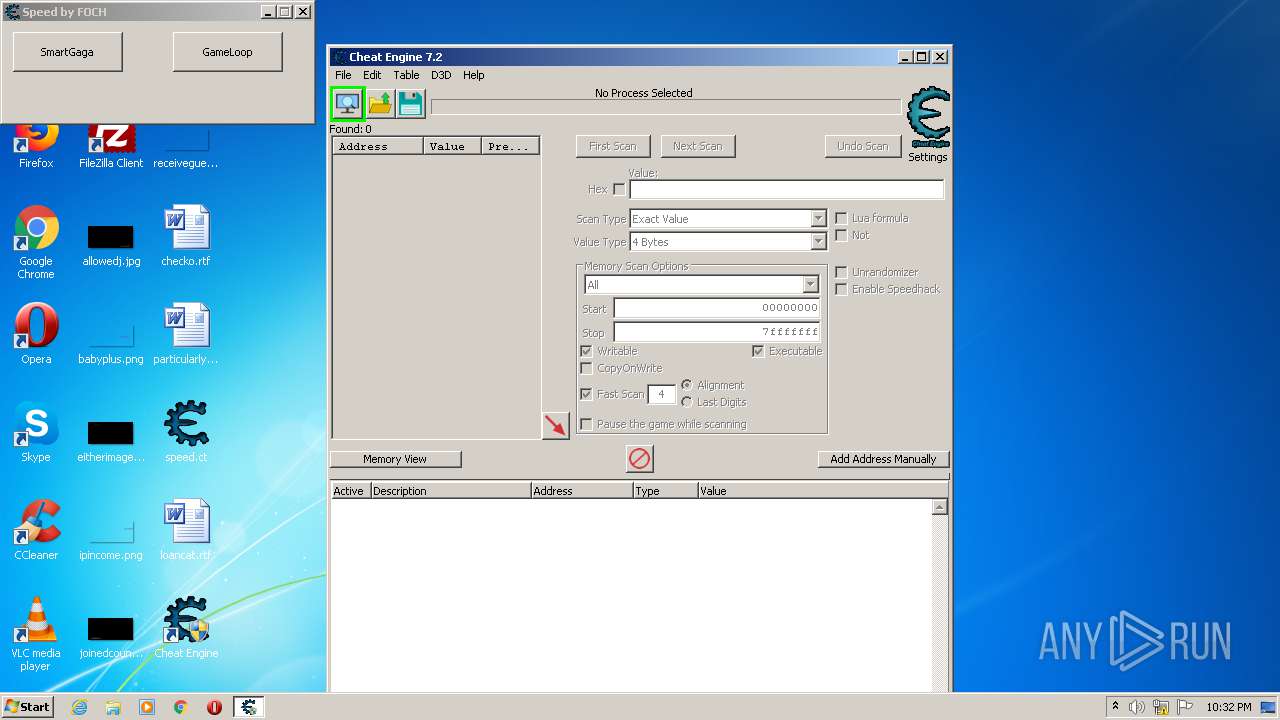Open the File menu
The image size is (1280, 720).
pyautogui.click(x=343, y=75)
